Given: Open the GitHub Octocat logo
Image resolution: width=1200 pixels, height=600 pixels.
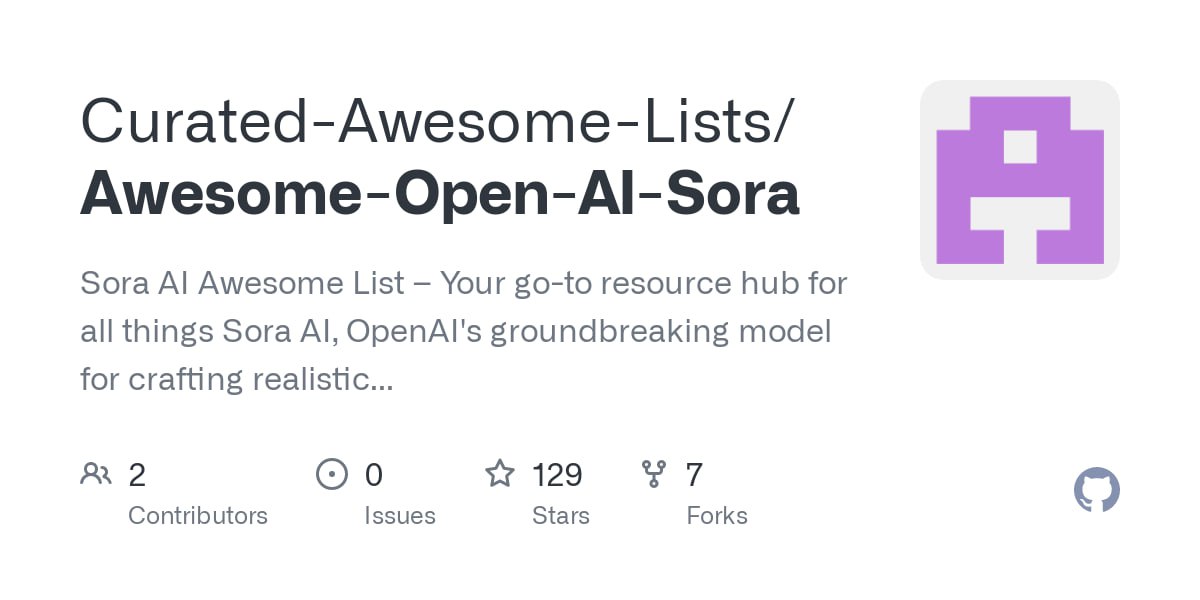Looking at the screenshot, I should tap(1096, 491).
